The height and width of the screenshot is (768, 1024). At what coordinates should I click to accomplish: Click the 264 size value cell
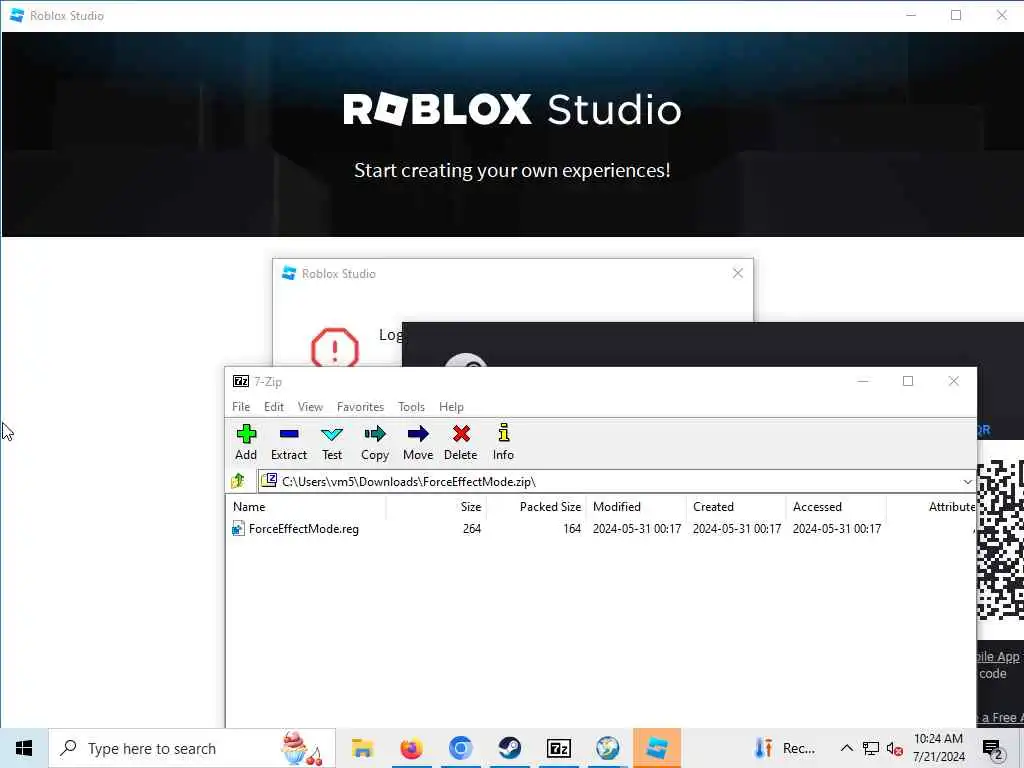click(x=472, y=529)
